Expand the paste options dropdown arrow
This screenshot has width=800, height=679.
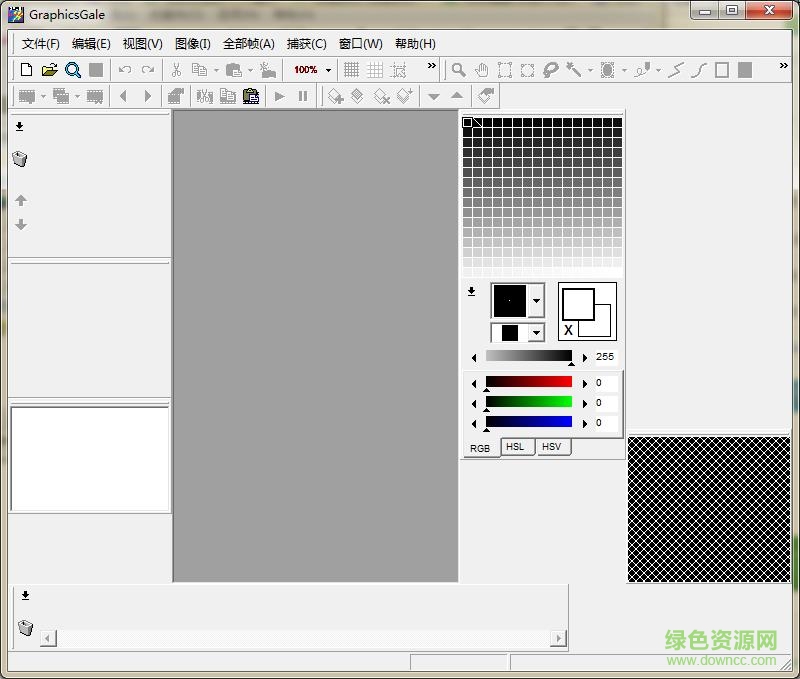pos(250,70)
